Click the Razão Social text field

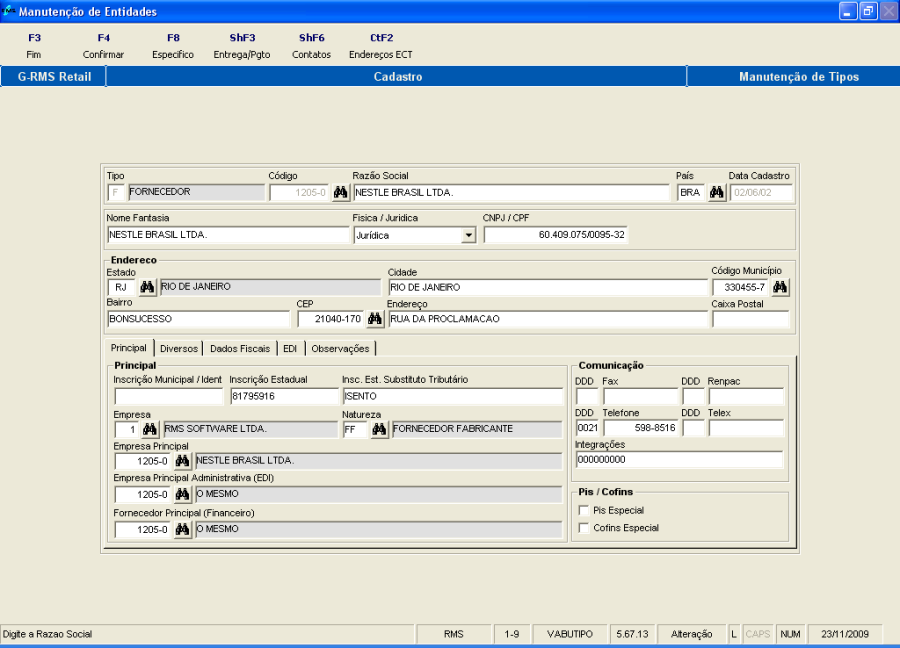coord(510,193)
